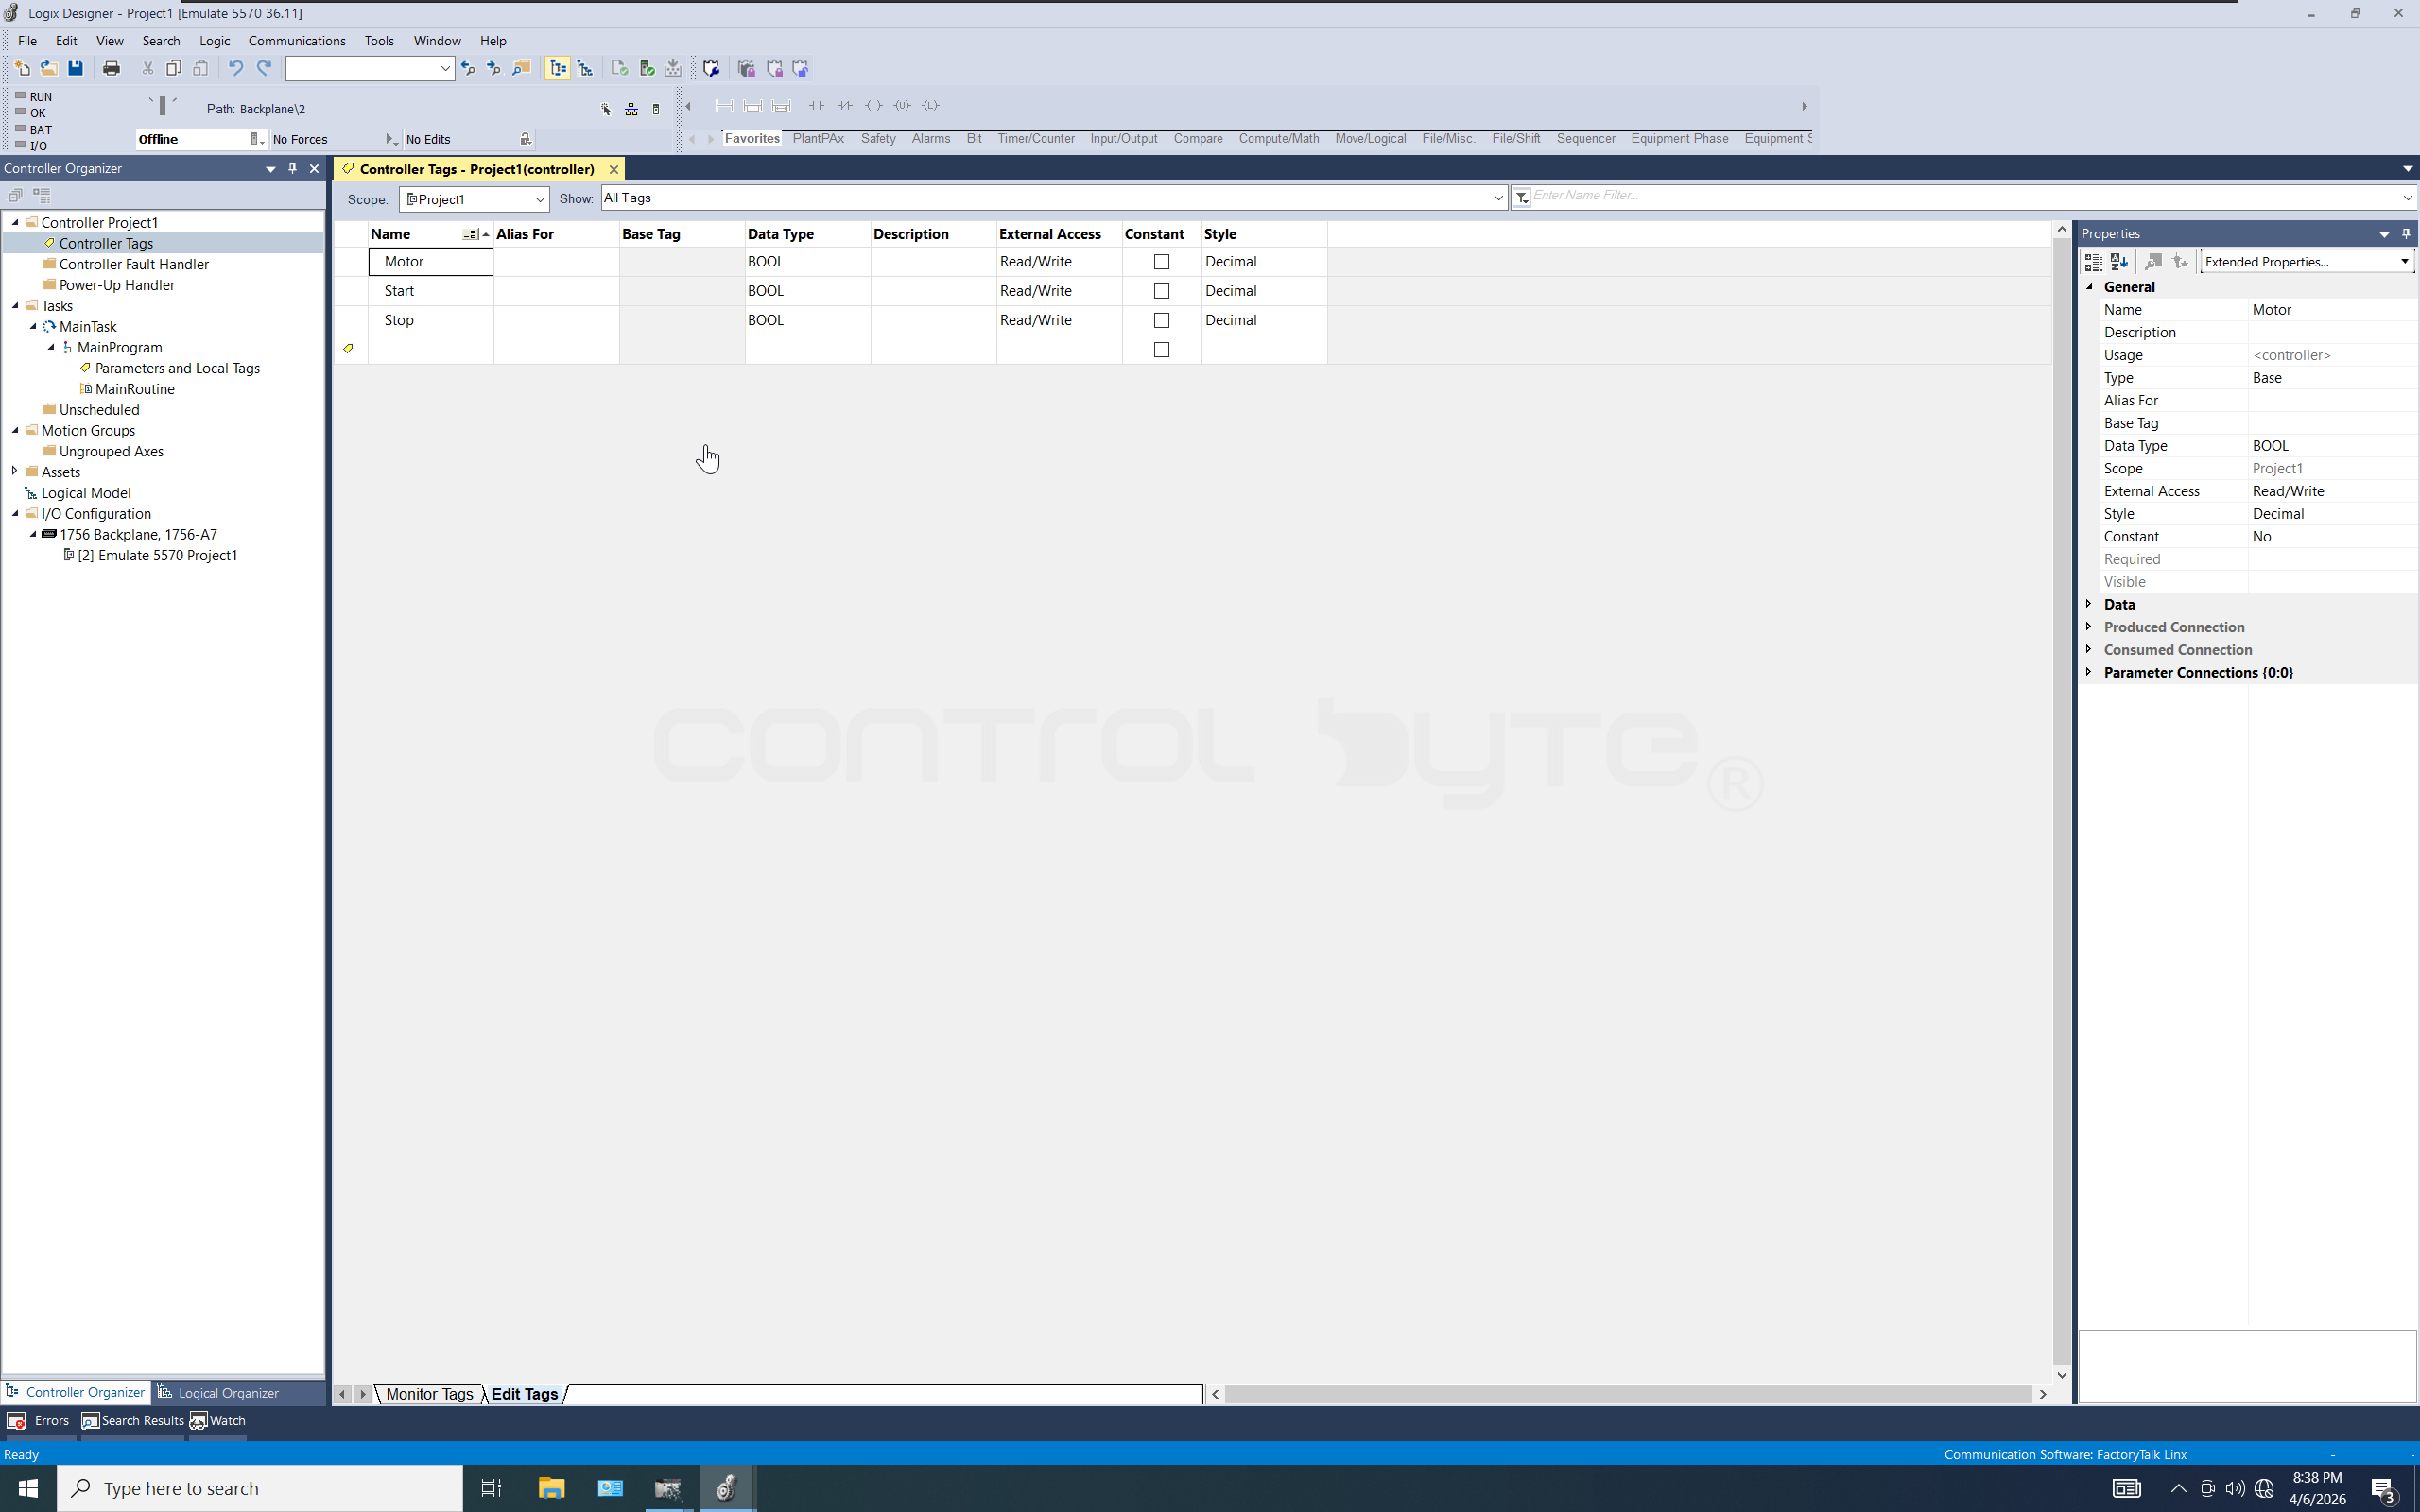Select Parameters and Local Tags tree item
The image size is (2420, 1512).
(x=177, y=368)
